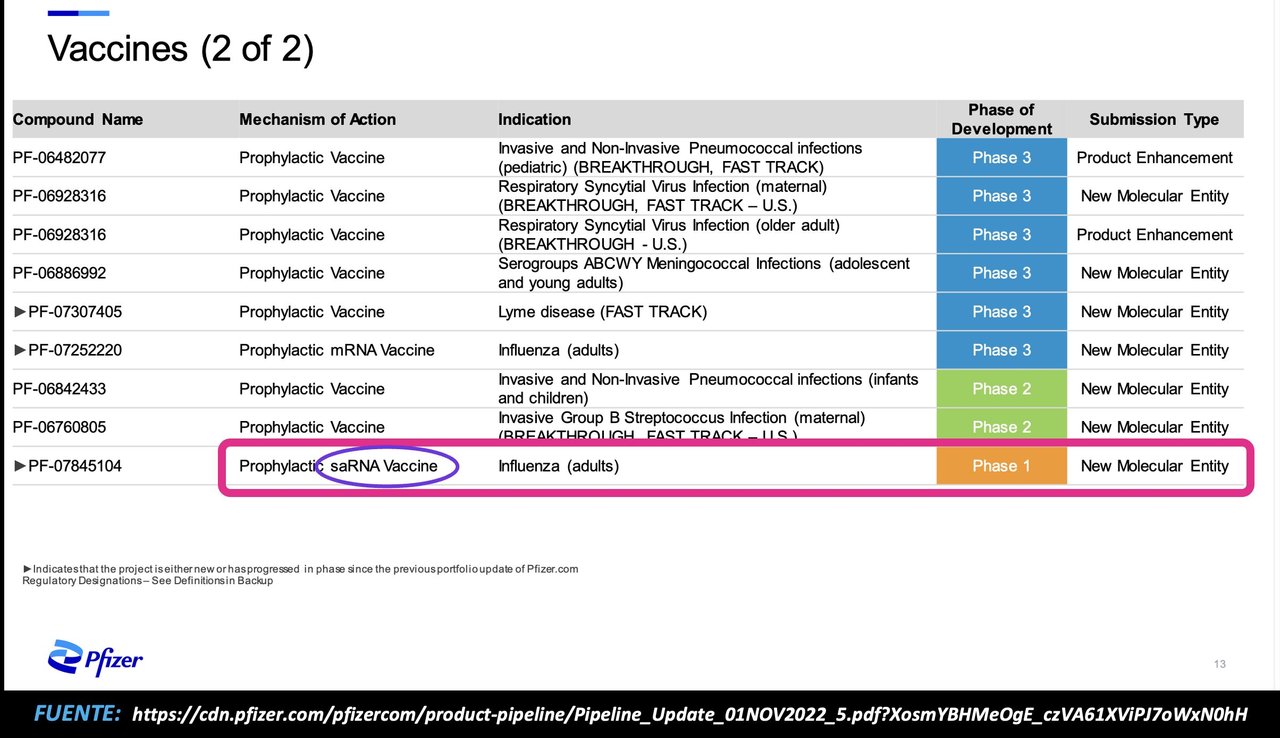Click the Pfizer logo at the bottom left
The width and height of the screenshot is (1280, 738).
coord(95,658)
